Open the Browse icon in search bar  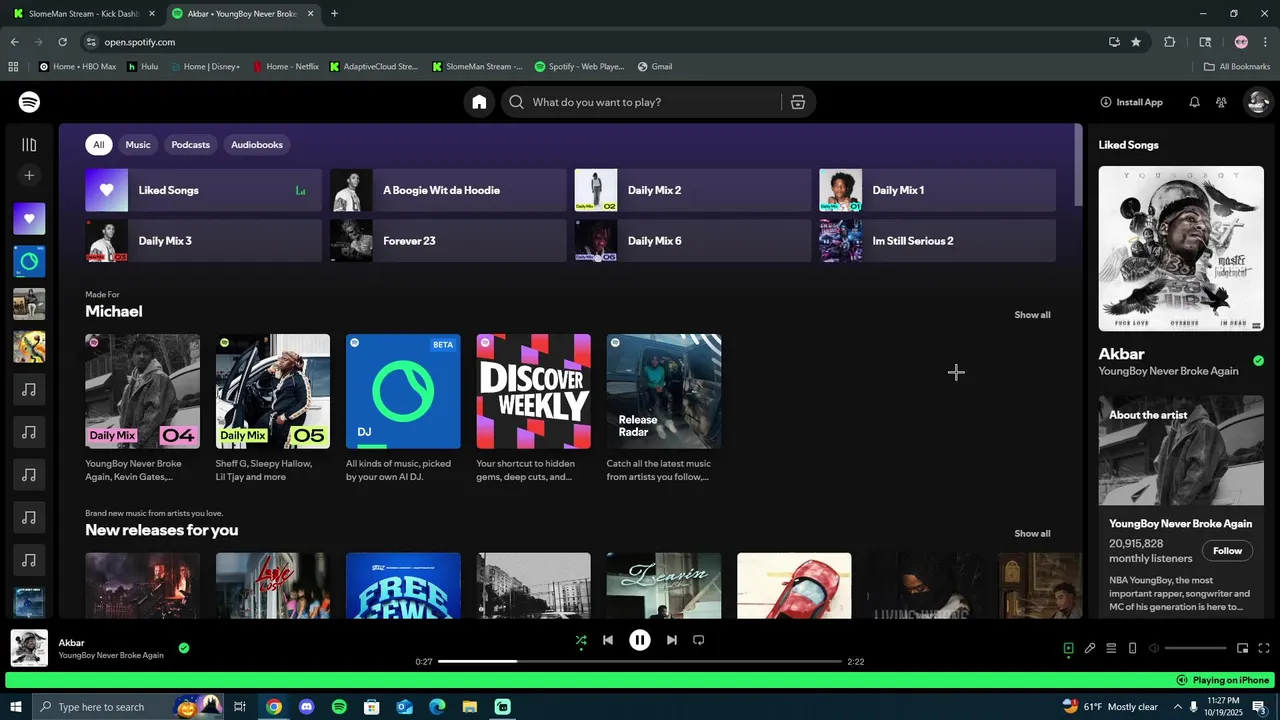pyautogui.click(x=797, y=102)
